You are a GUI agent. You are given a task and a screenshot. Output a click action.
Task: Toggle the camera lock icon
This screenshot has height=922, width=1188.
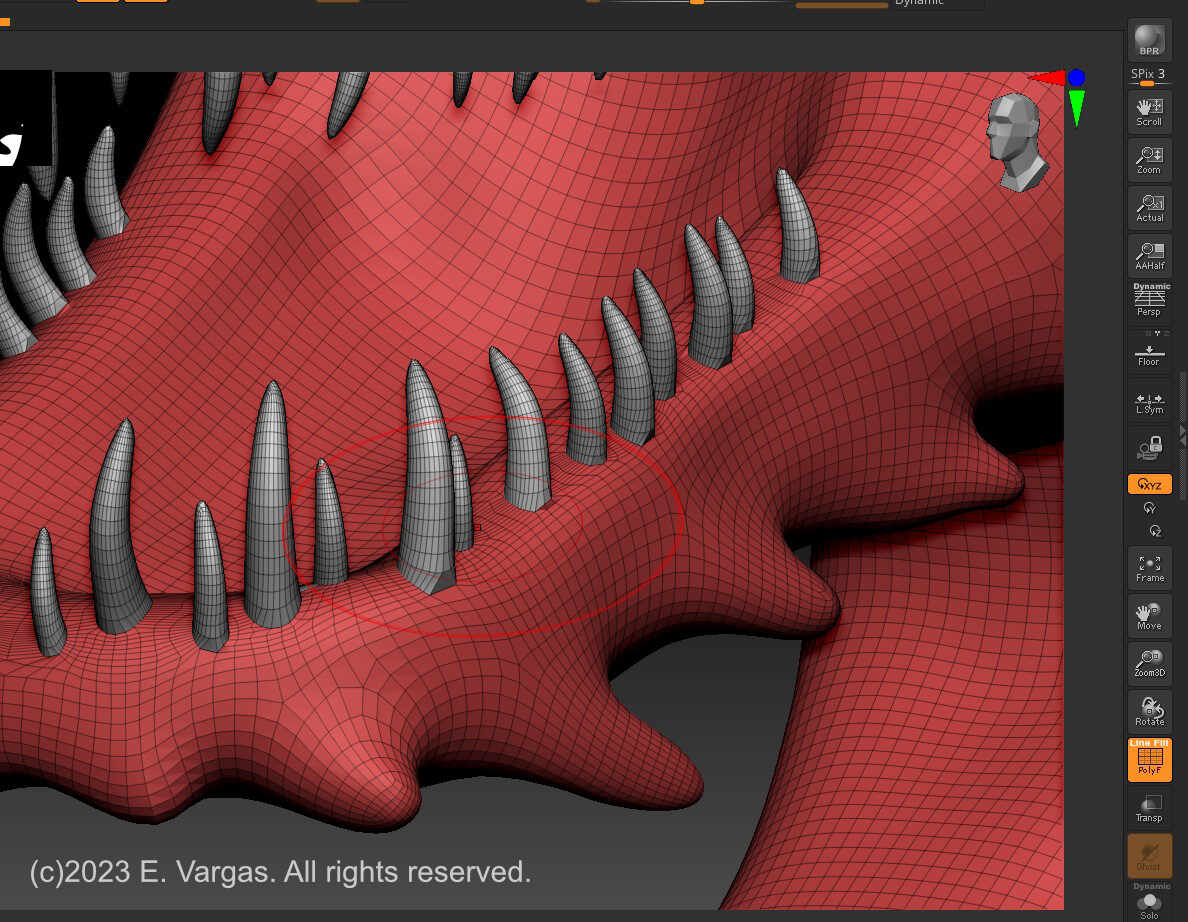pyautogui.click(x=1149, y=448)
